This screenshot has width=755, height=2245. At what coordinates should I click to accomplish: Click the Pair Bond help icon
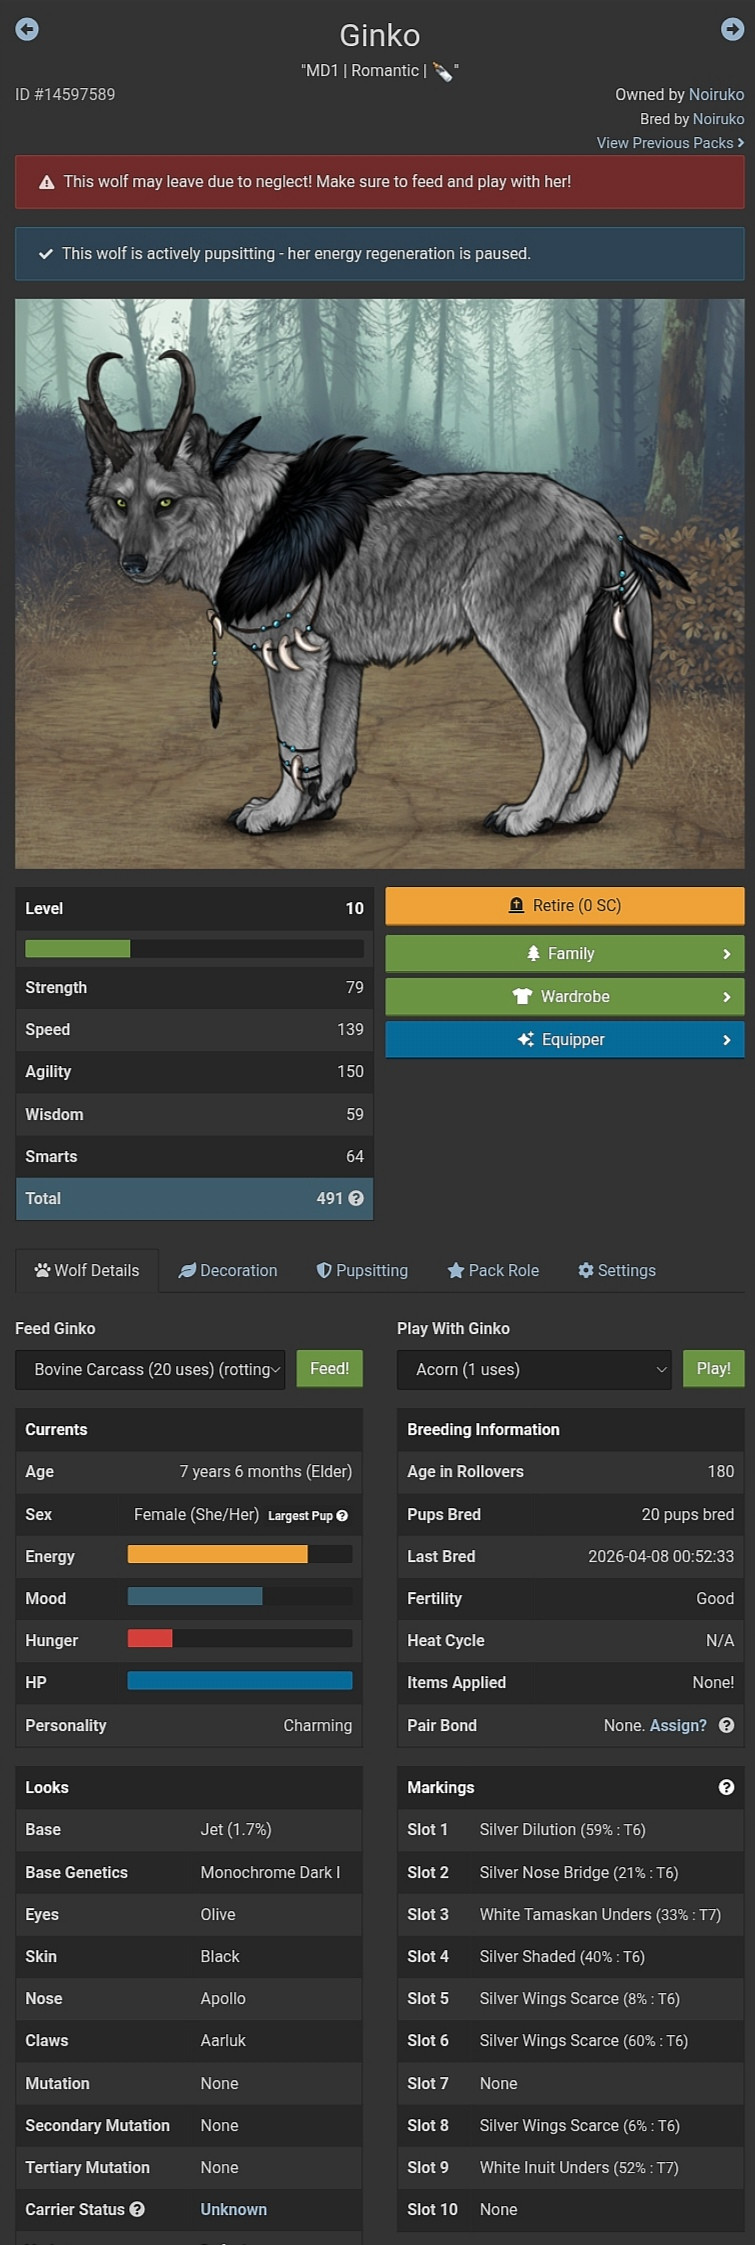tap(727, 1725)
